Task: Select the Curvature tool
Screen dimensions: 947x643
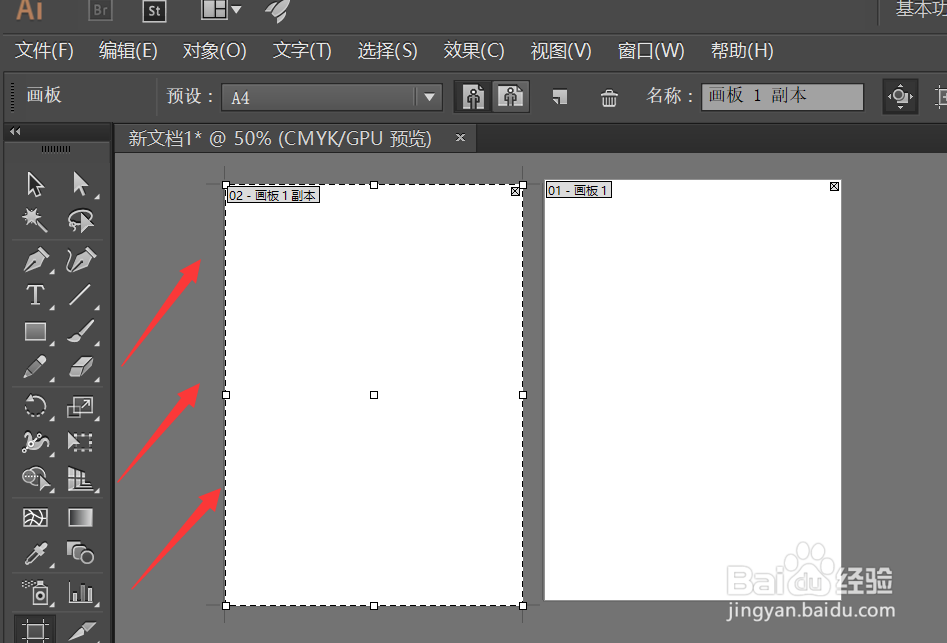Action: pos(80,260)
